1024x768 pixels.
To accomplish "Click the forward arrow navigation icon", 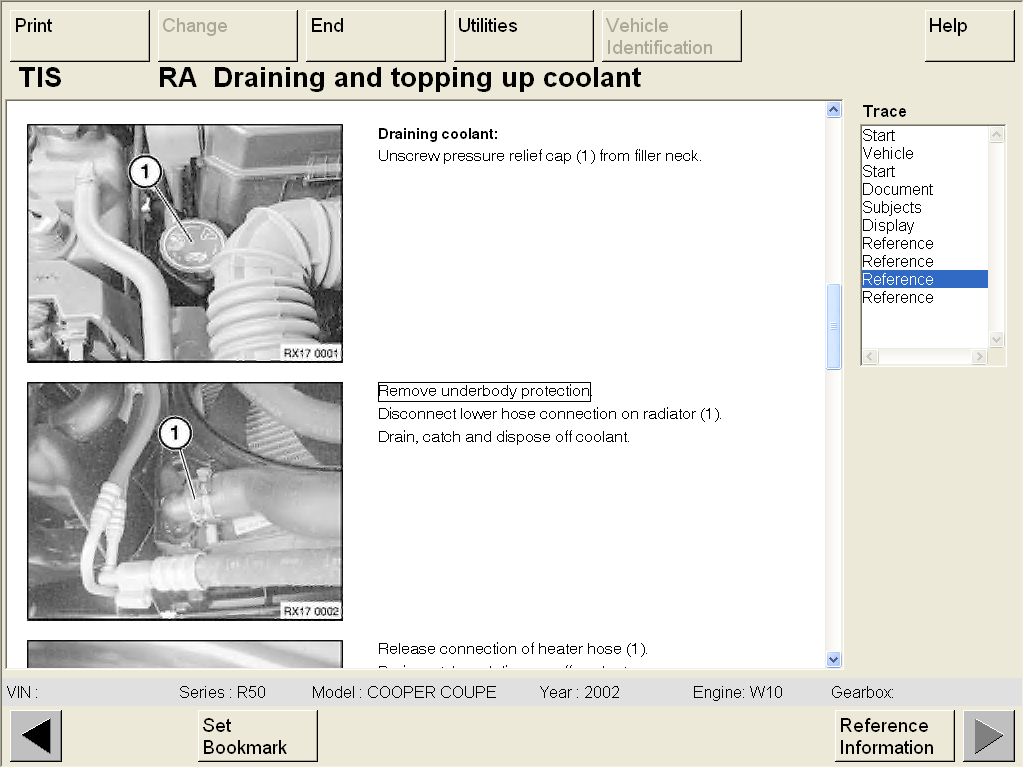I will 989,736.
